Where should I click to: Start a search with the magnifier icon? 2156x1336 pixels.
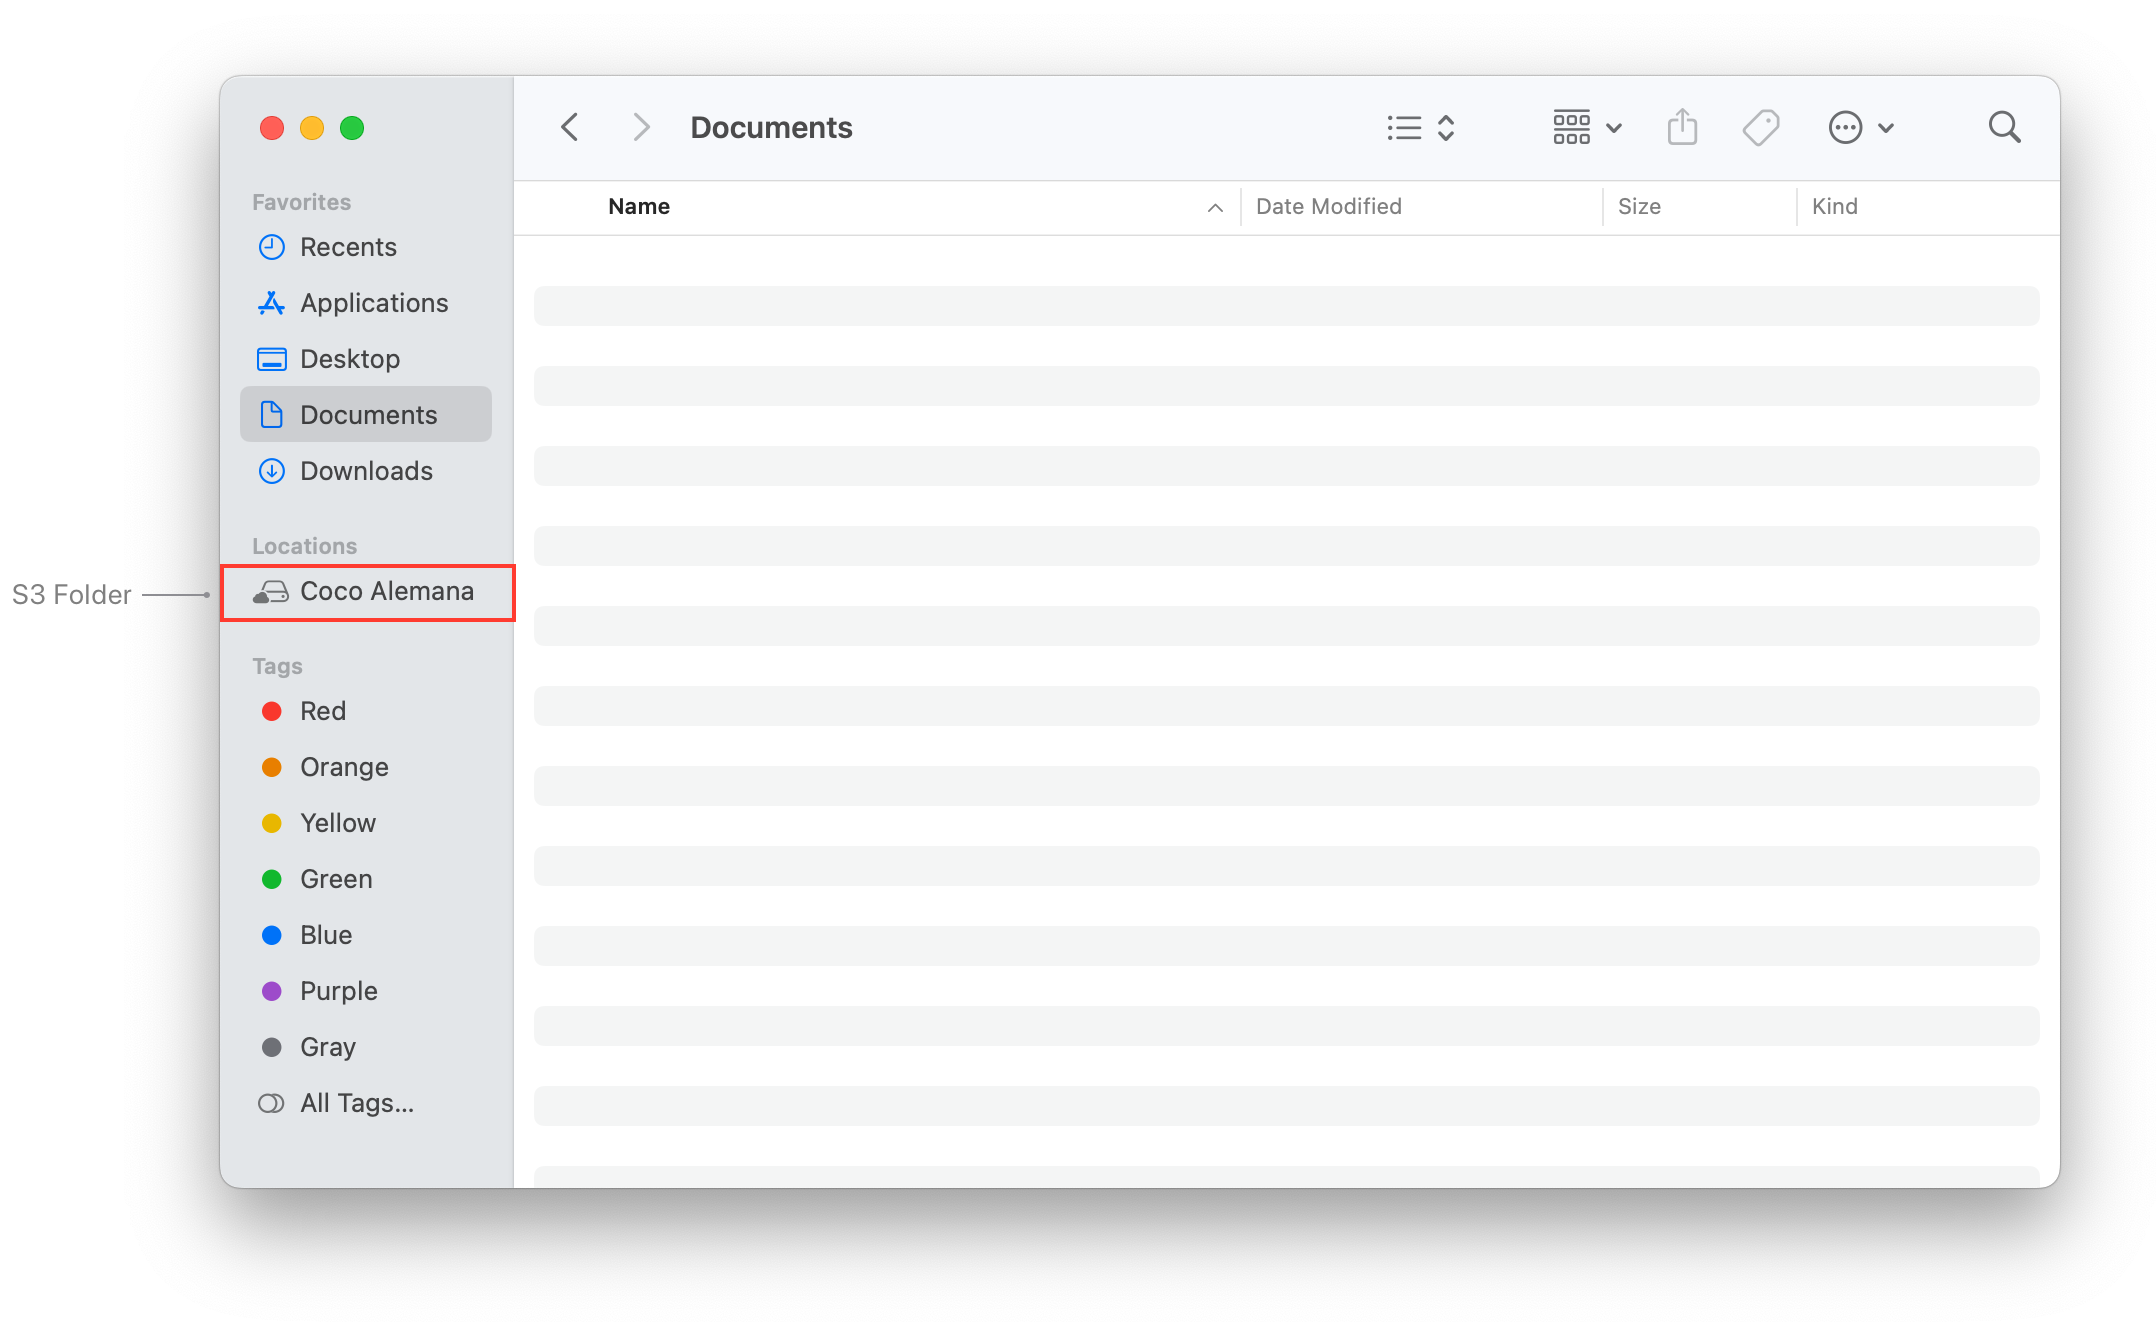click(x=2005, y=127)
